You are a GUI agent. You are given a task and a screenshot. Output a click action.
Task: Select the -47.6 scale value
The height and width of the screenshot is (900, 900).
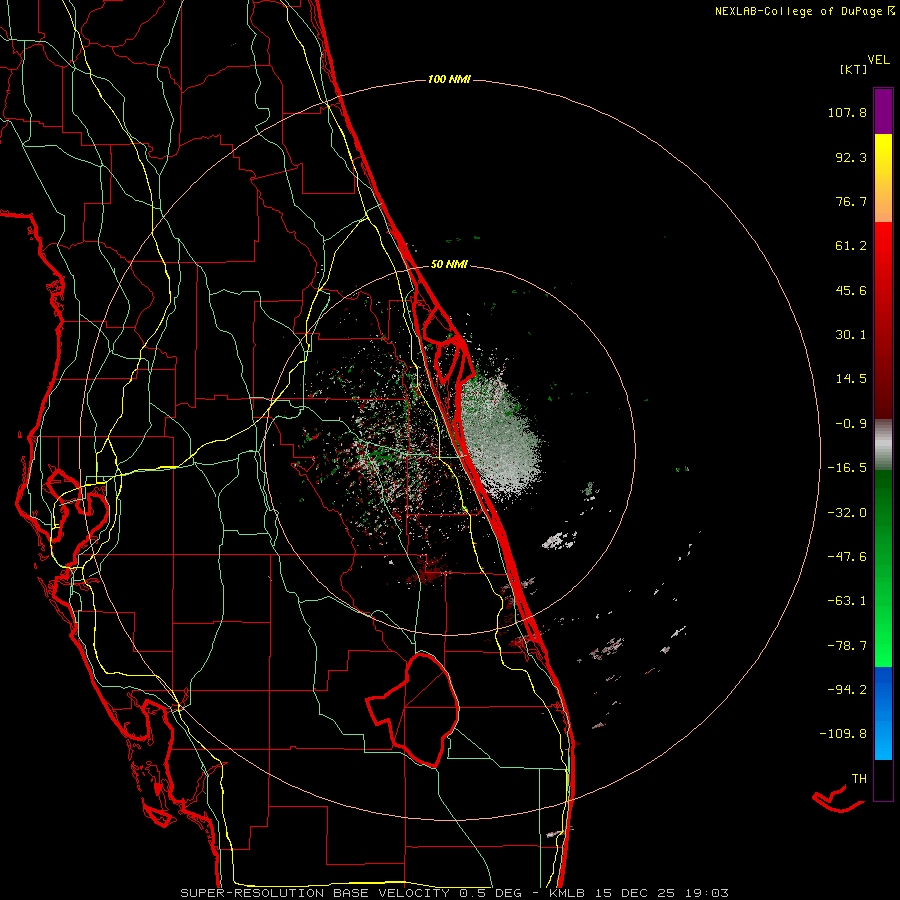coord(847,557)
